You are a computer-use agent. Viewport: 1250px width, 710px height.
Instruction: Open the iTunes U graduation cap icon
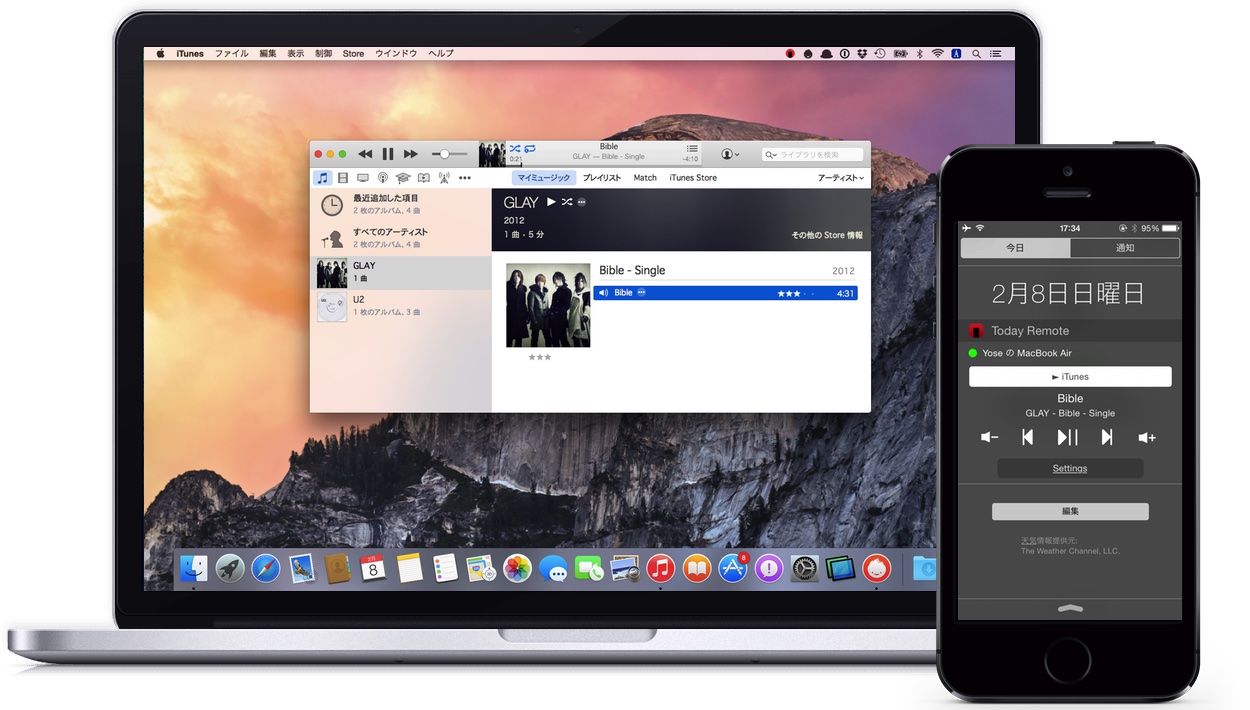pyautogui.click(x=403, y=178)
